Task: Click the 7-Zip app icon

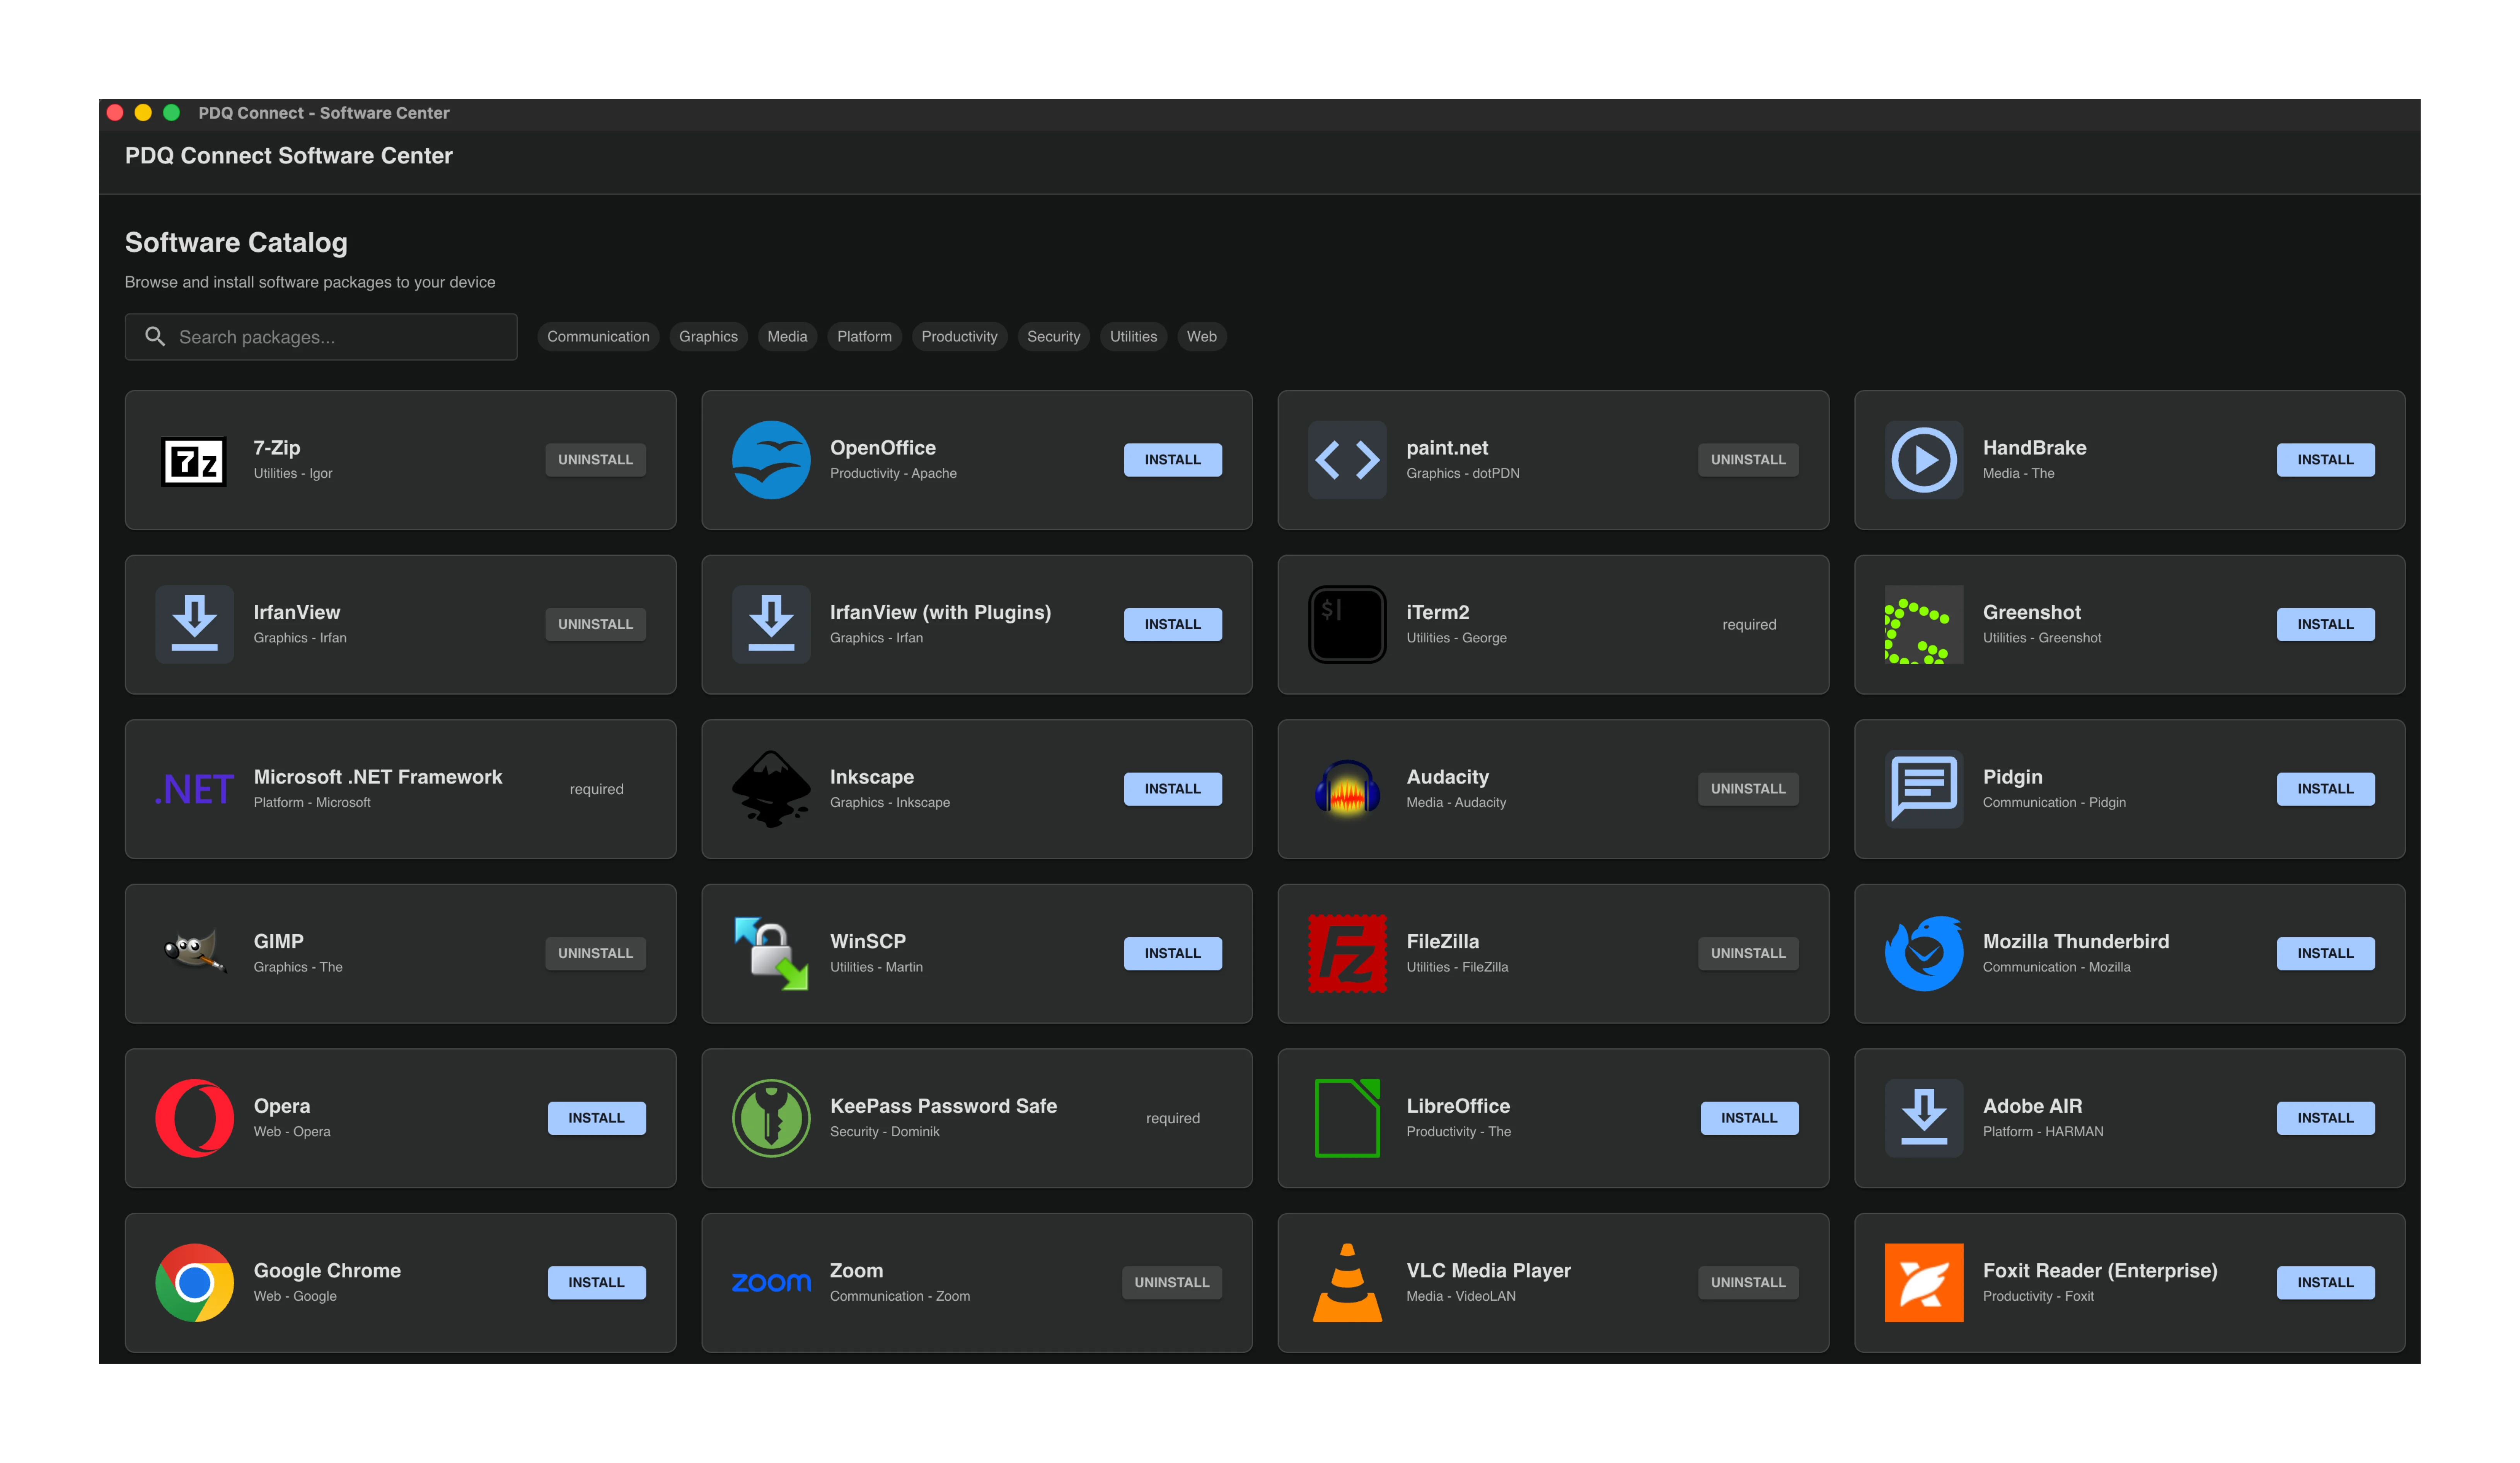Action: [194, 460]
